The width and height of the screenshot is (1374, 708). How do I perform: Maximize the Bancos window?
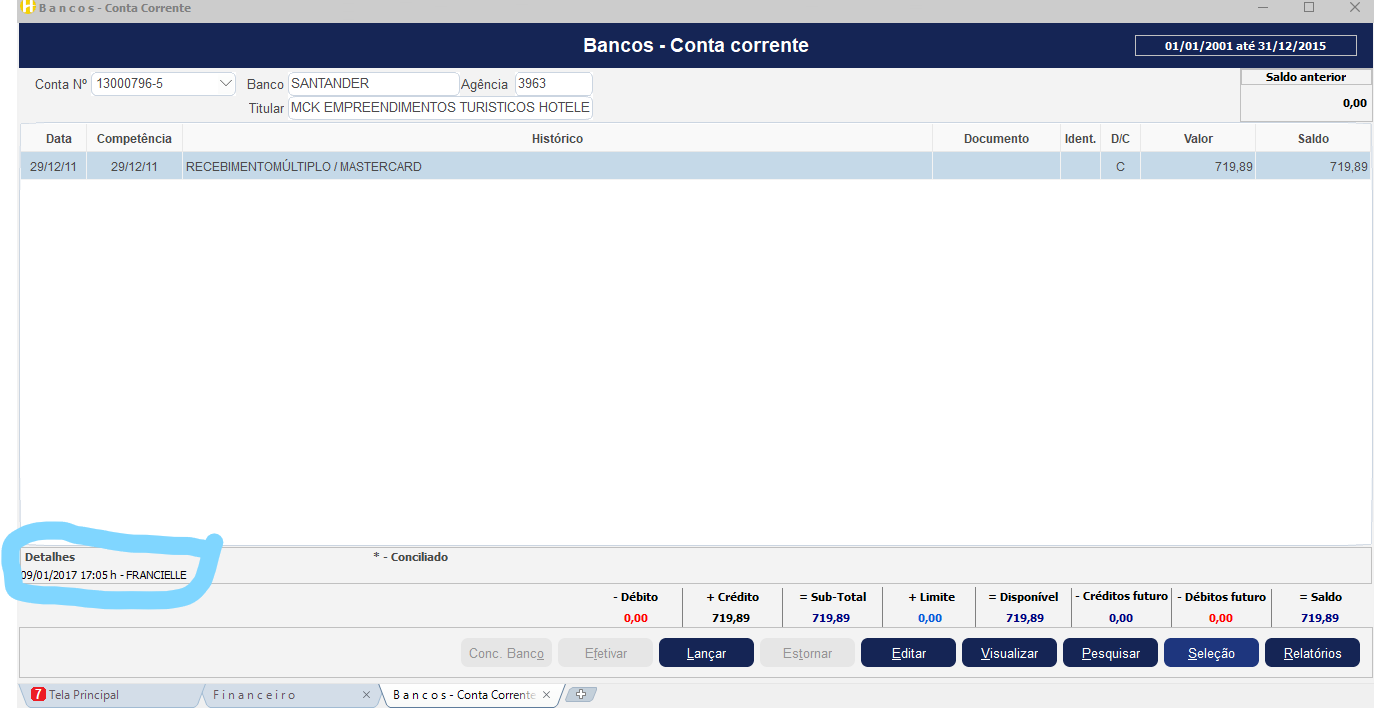[x=1309, y=7]
